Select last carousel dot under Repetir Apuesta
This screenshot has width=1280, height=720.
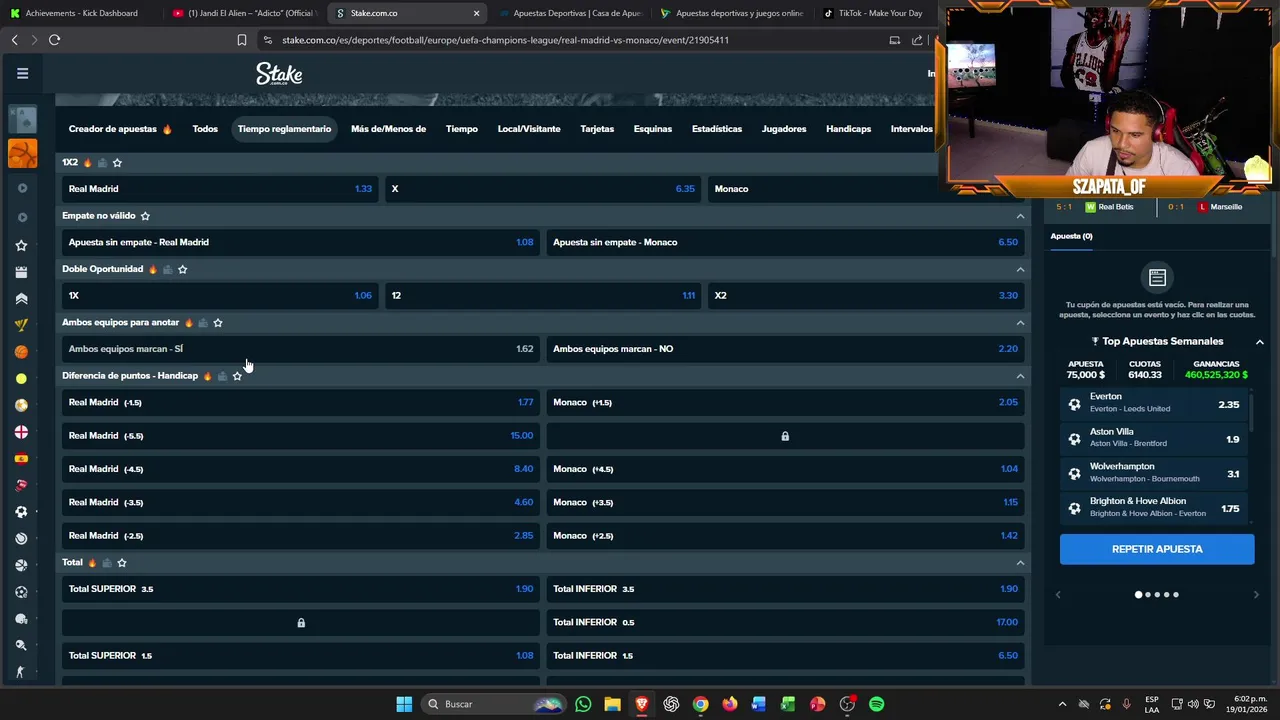click(1176, 595)
